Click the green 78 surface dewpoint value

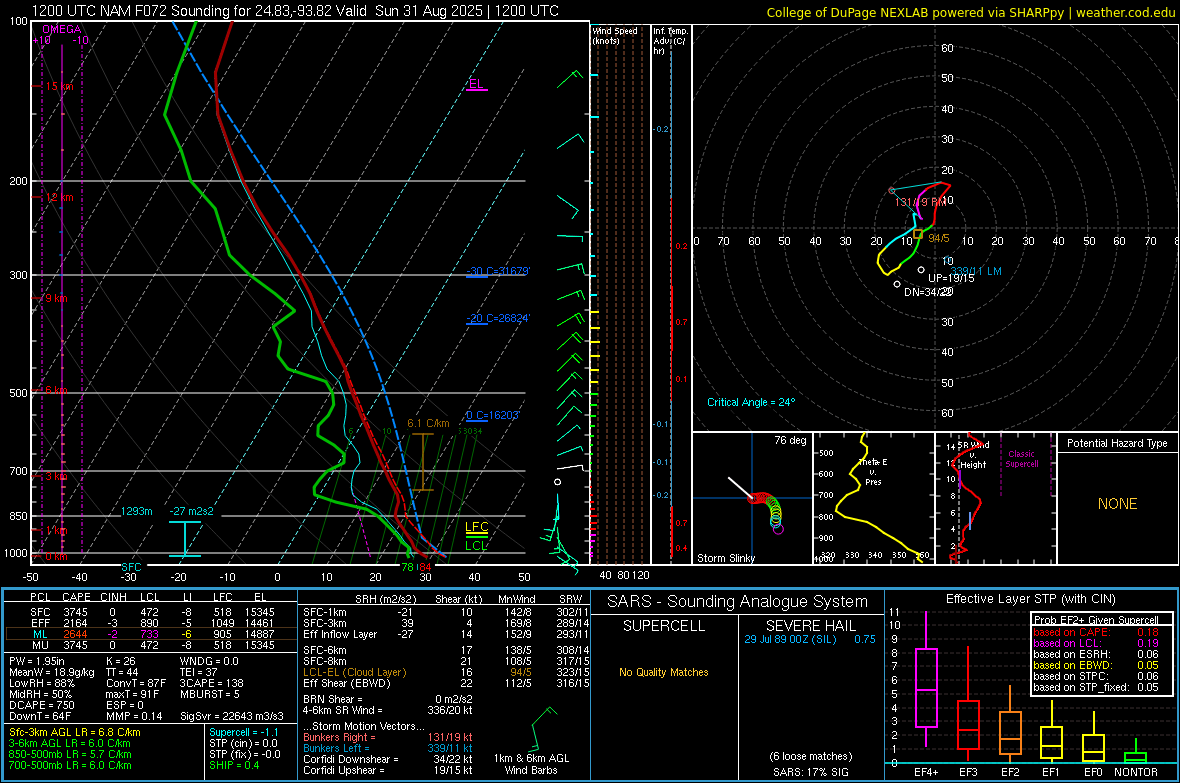point(407,567)
